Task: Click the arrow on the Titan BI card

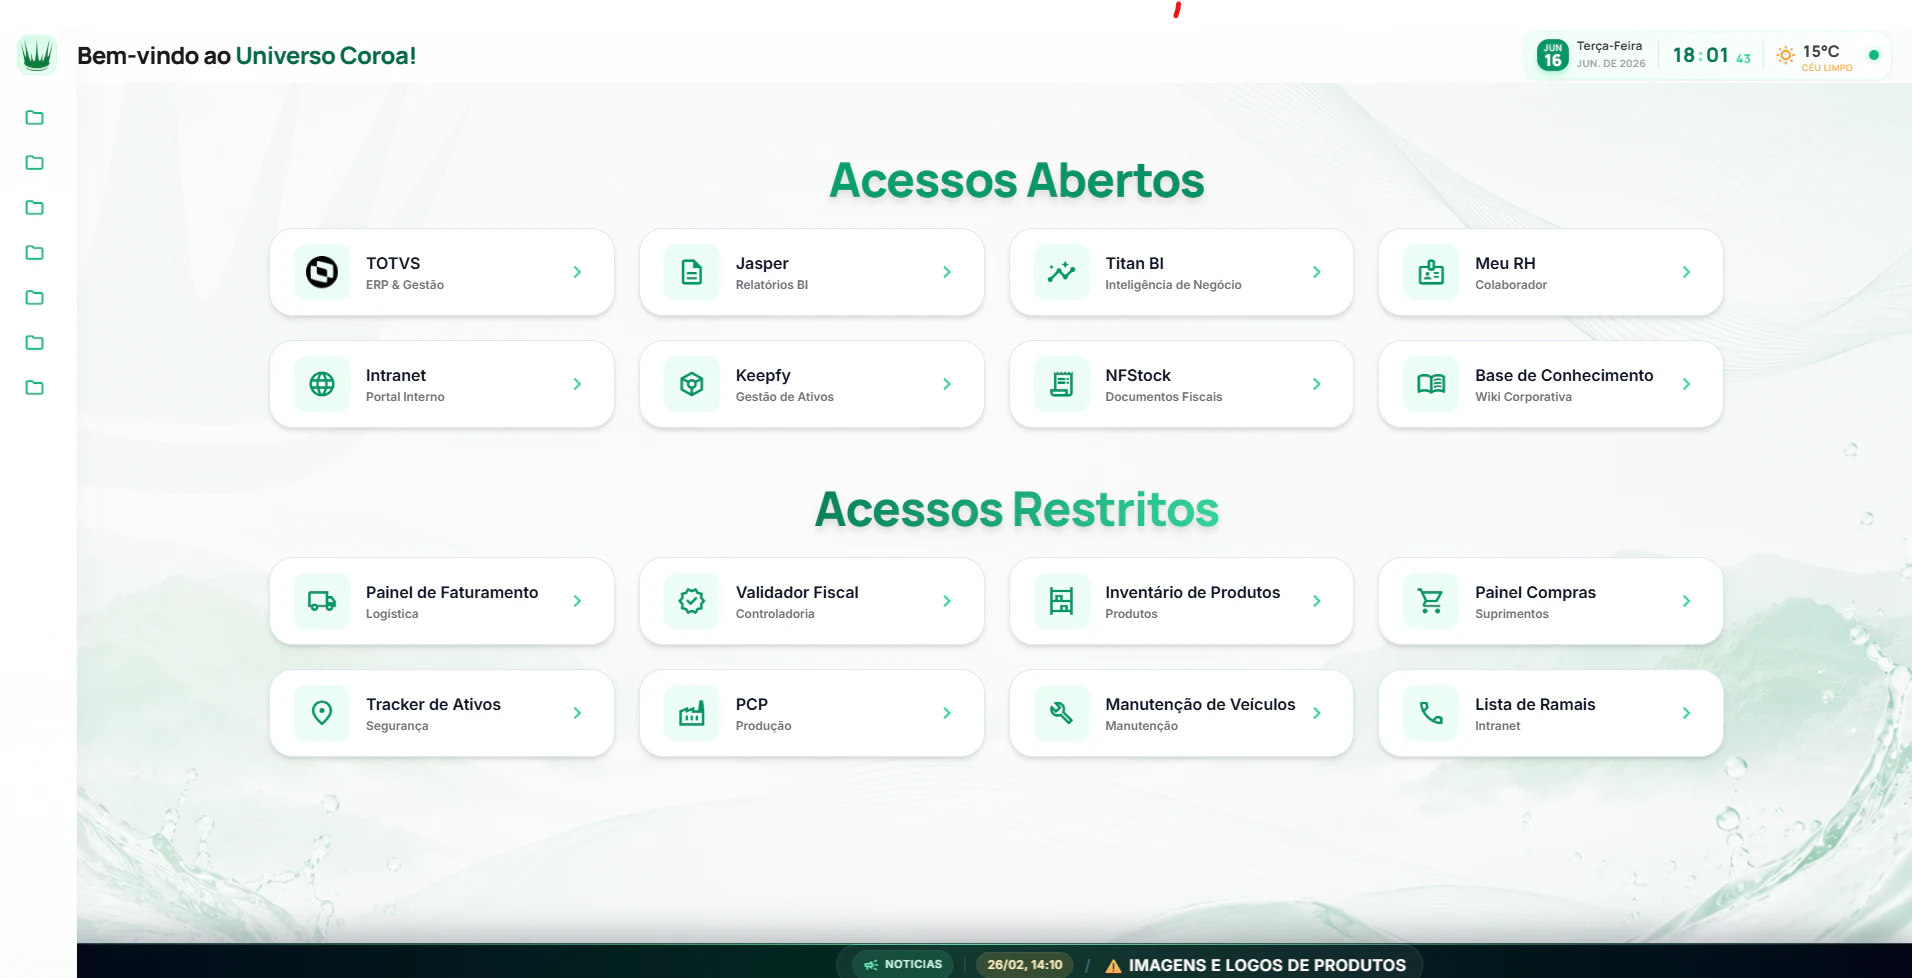Action: click(1316, 272)
